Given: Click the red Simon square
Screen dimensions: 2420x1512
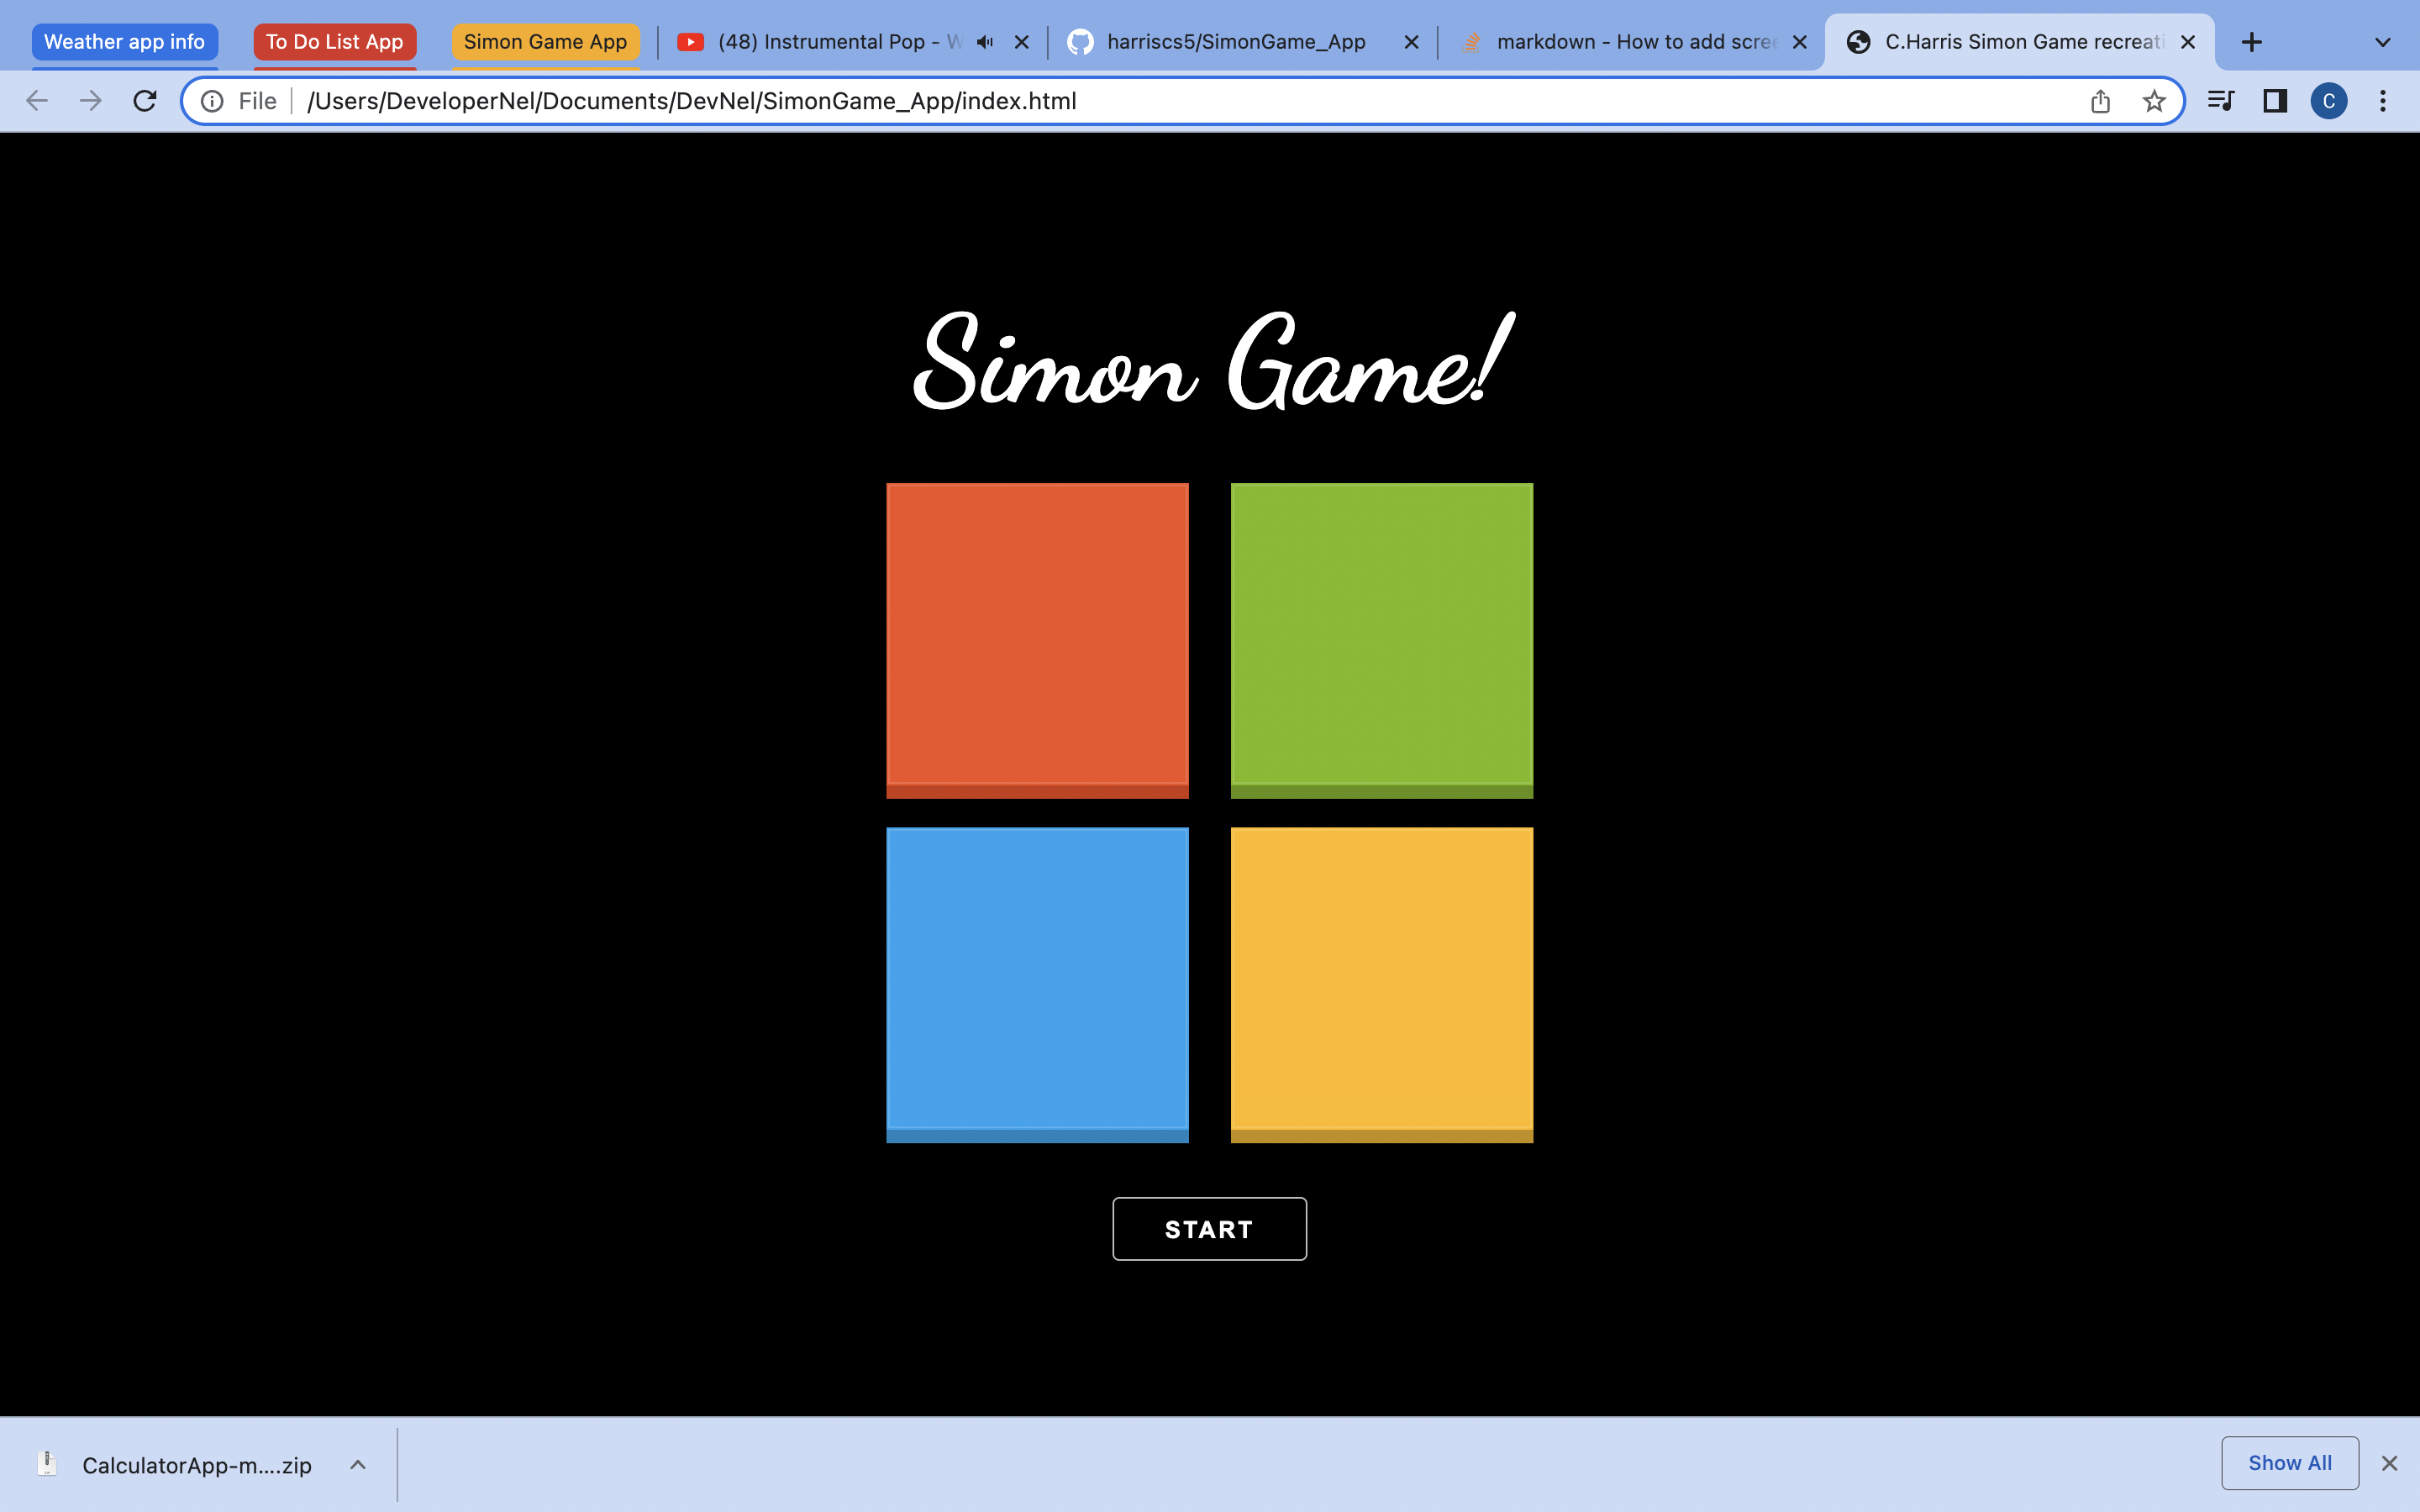Looking at the screenshot, I should point(1037,638).
